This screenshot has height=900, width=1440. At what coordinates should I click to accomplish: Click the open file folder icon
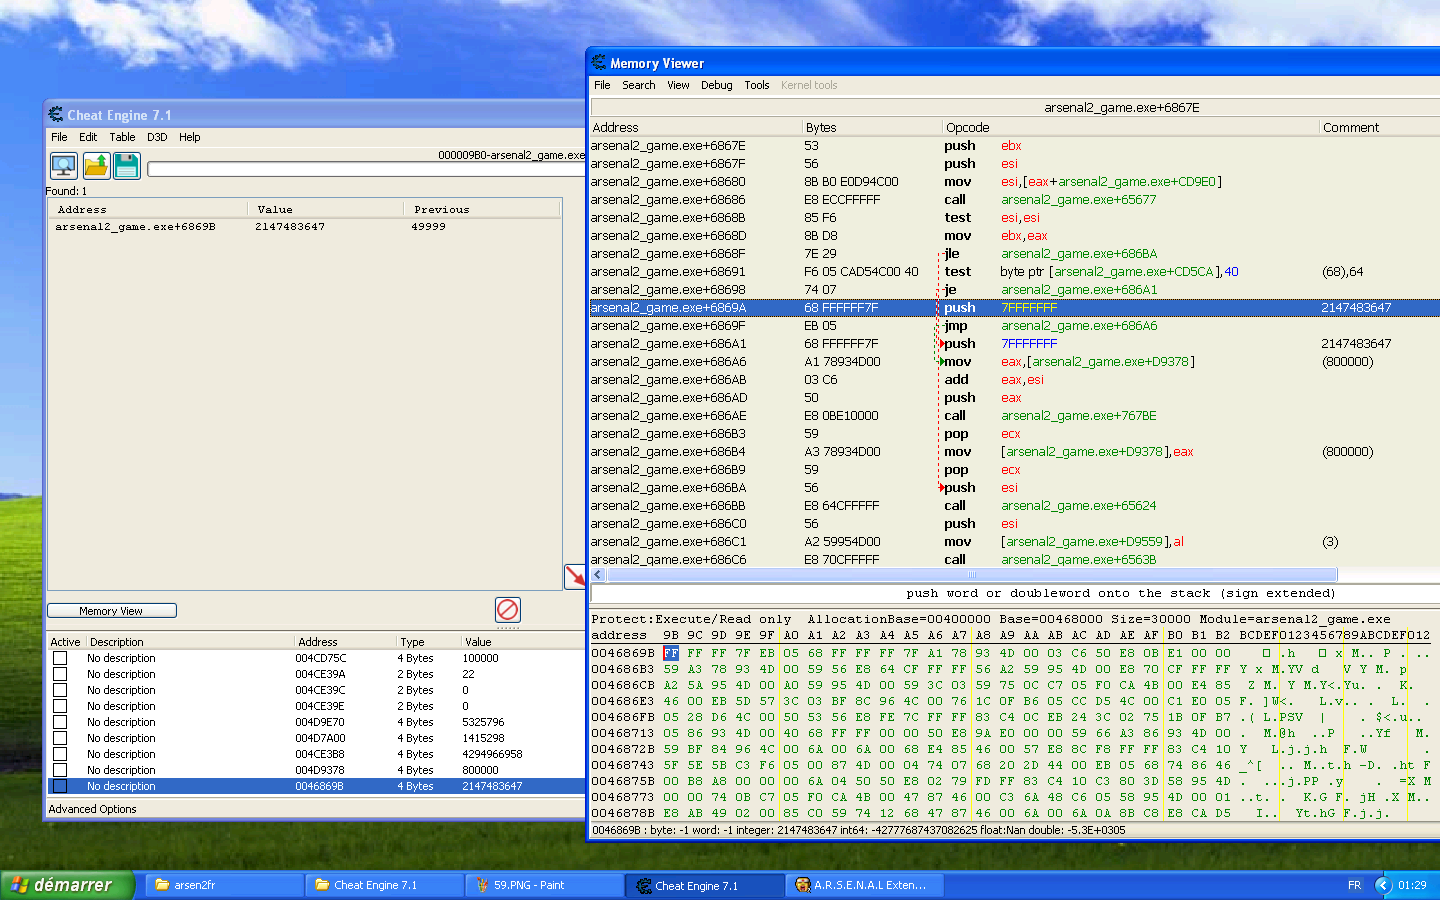(x=96, y=165)
